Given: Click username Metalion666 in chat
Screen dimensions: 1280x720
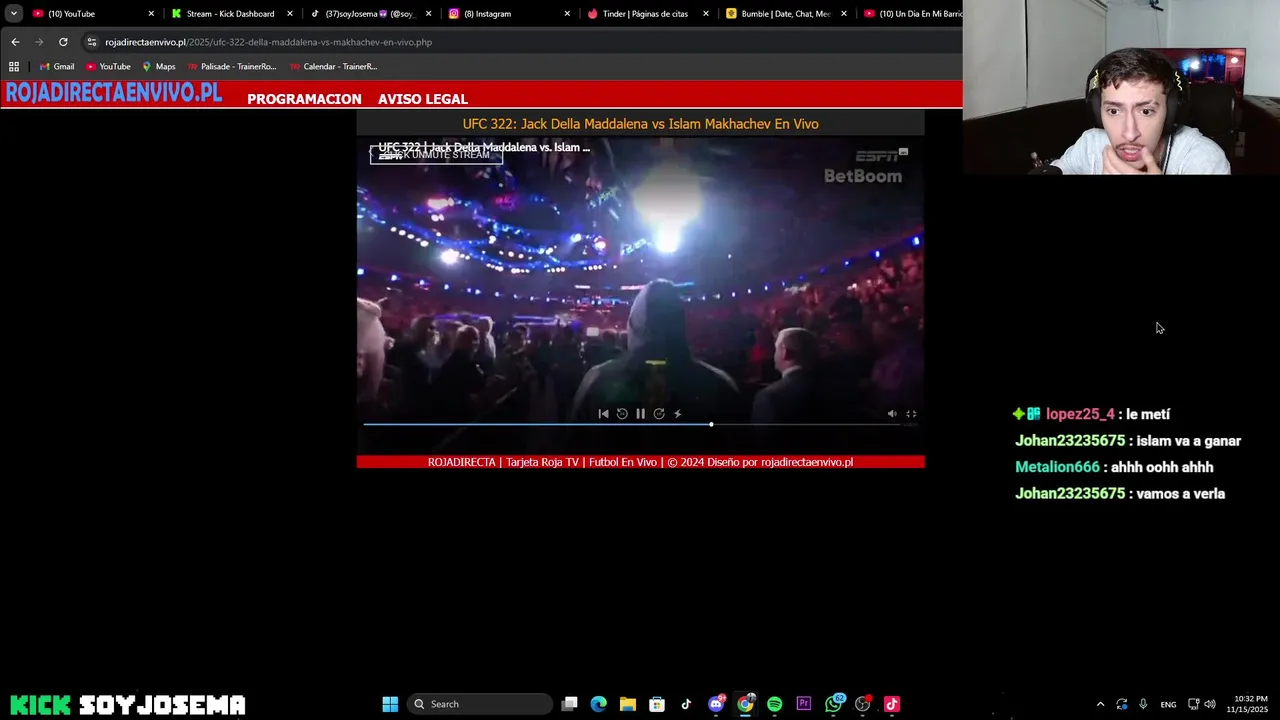Looking at the screenshot, I should point(1057,467).
